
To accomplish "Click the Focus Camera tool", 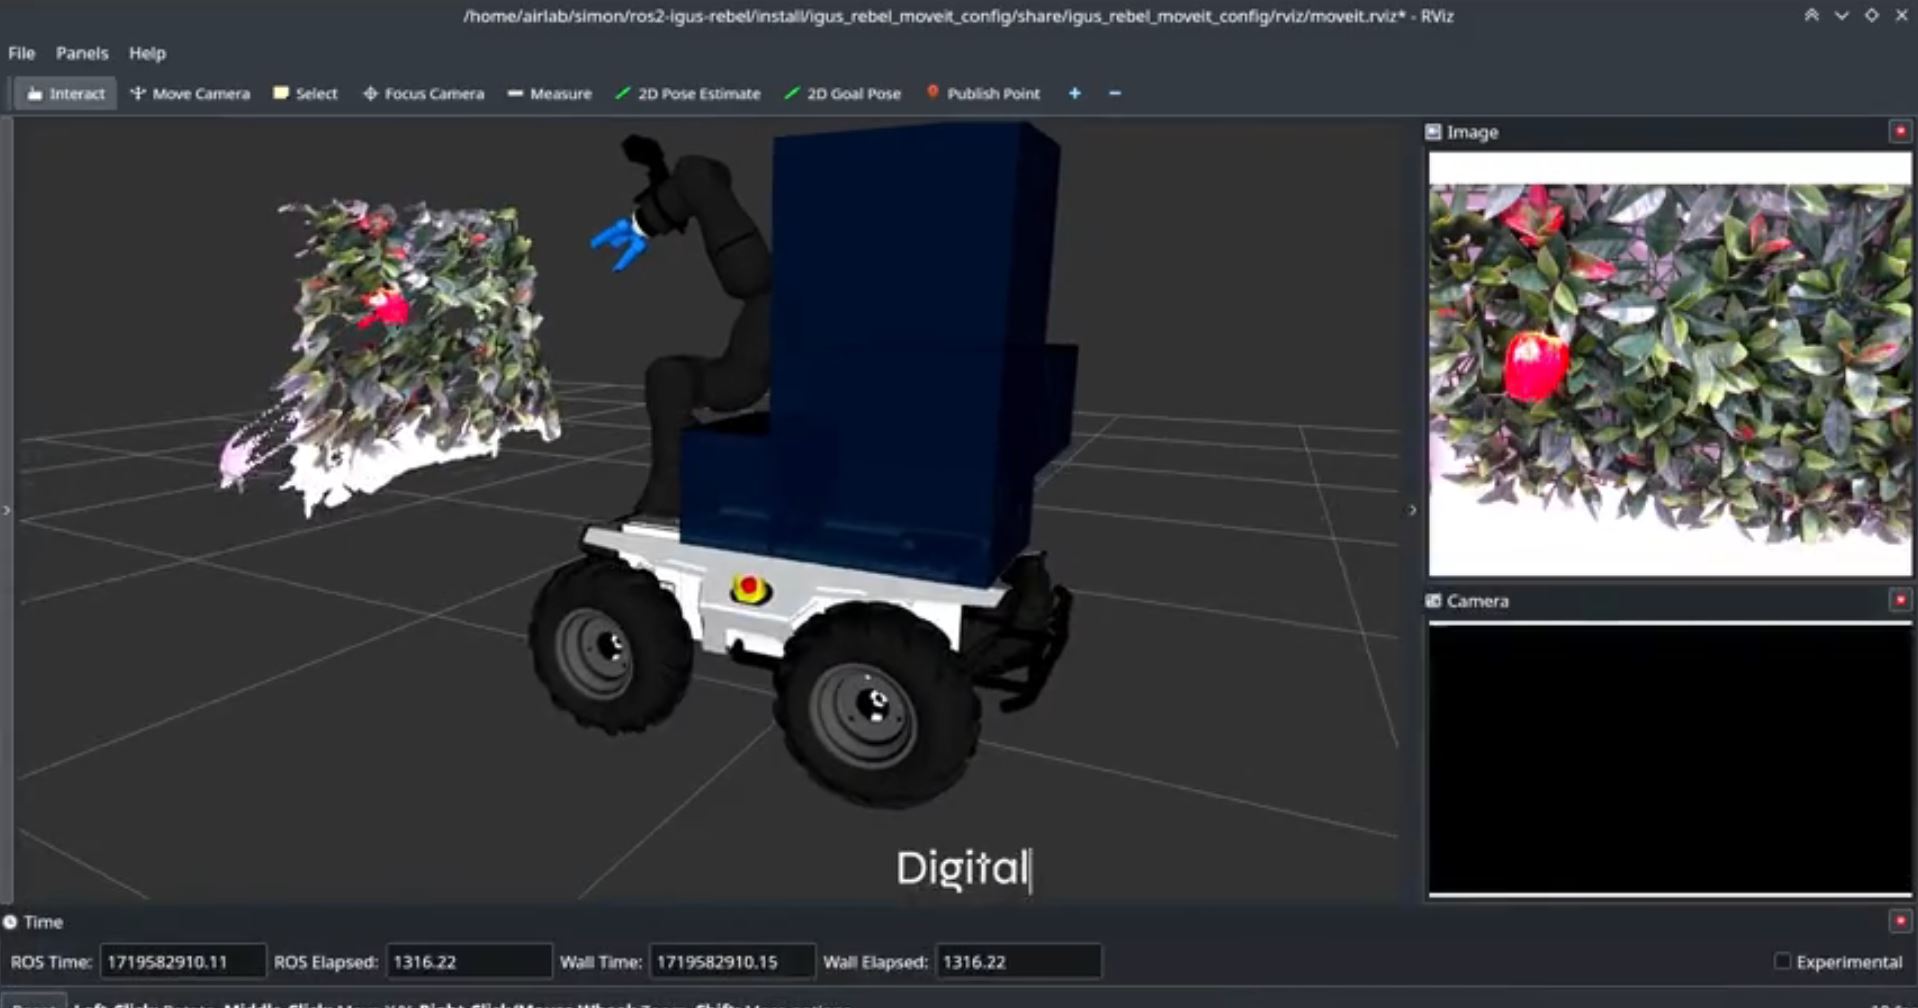I will (423, 94).
